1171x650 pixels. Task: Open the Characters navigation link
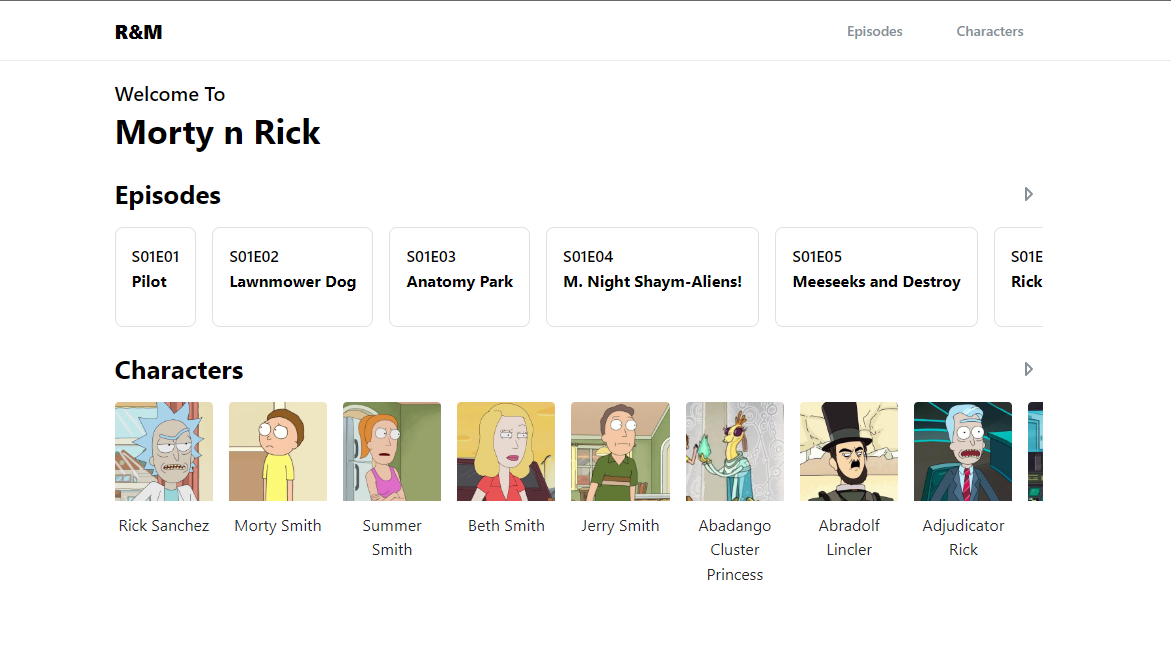point(989,31)
